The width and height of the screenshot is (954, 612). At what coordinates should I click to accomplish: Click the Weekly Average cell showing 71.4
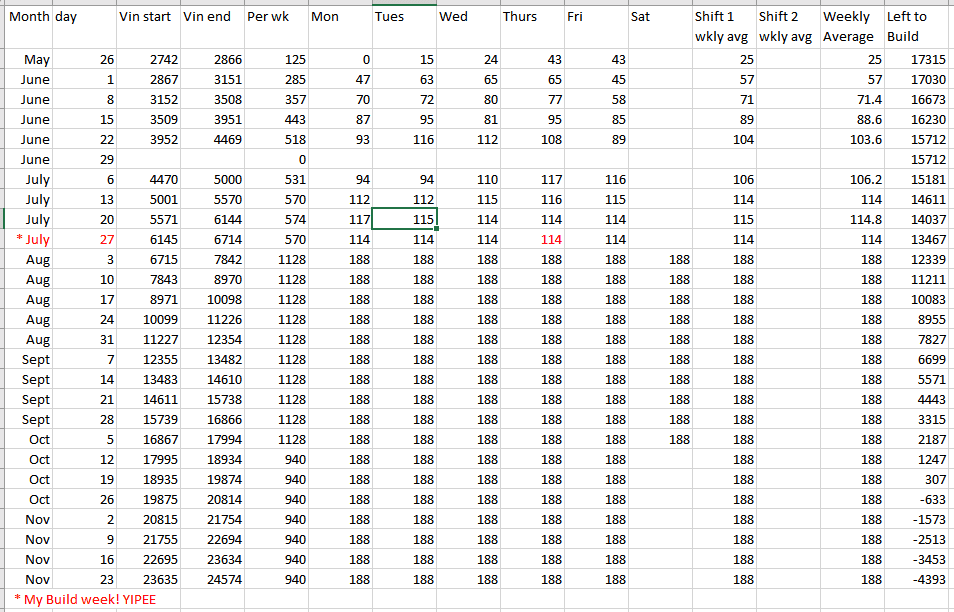[852, 100]
